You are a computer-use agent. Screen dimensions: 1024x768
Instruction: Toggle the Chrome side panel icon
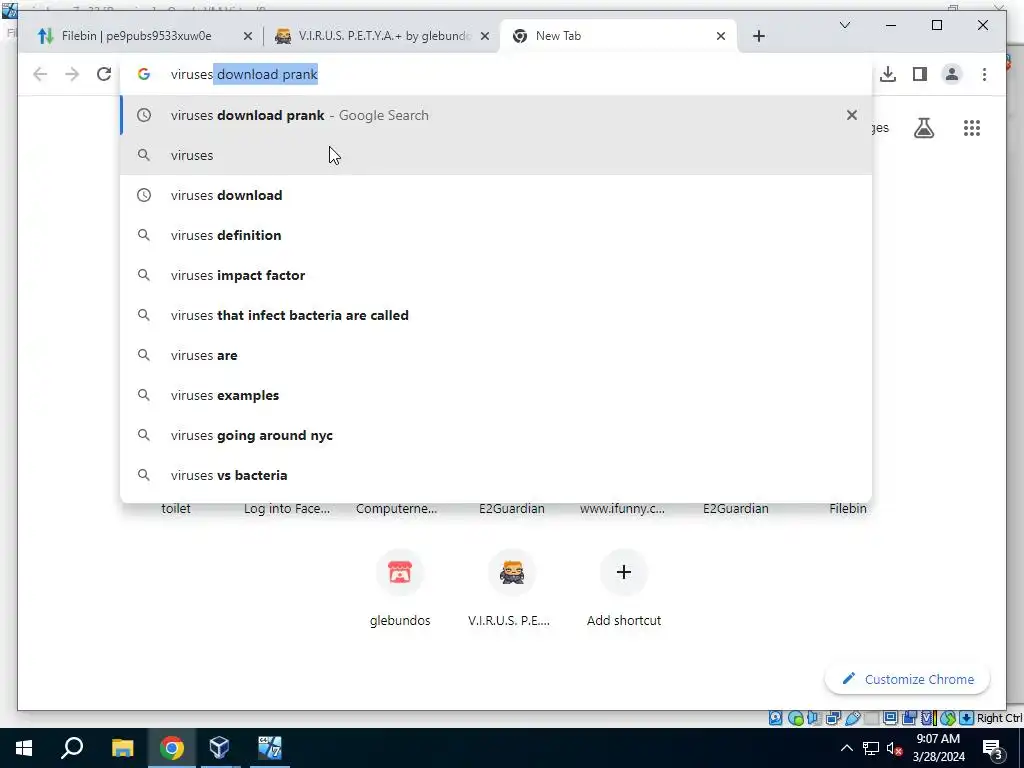[920, 74]
